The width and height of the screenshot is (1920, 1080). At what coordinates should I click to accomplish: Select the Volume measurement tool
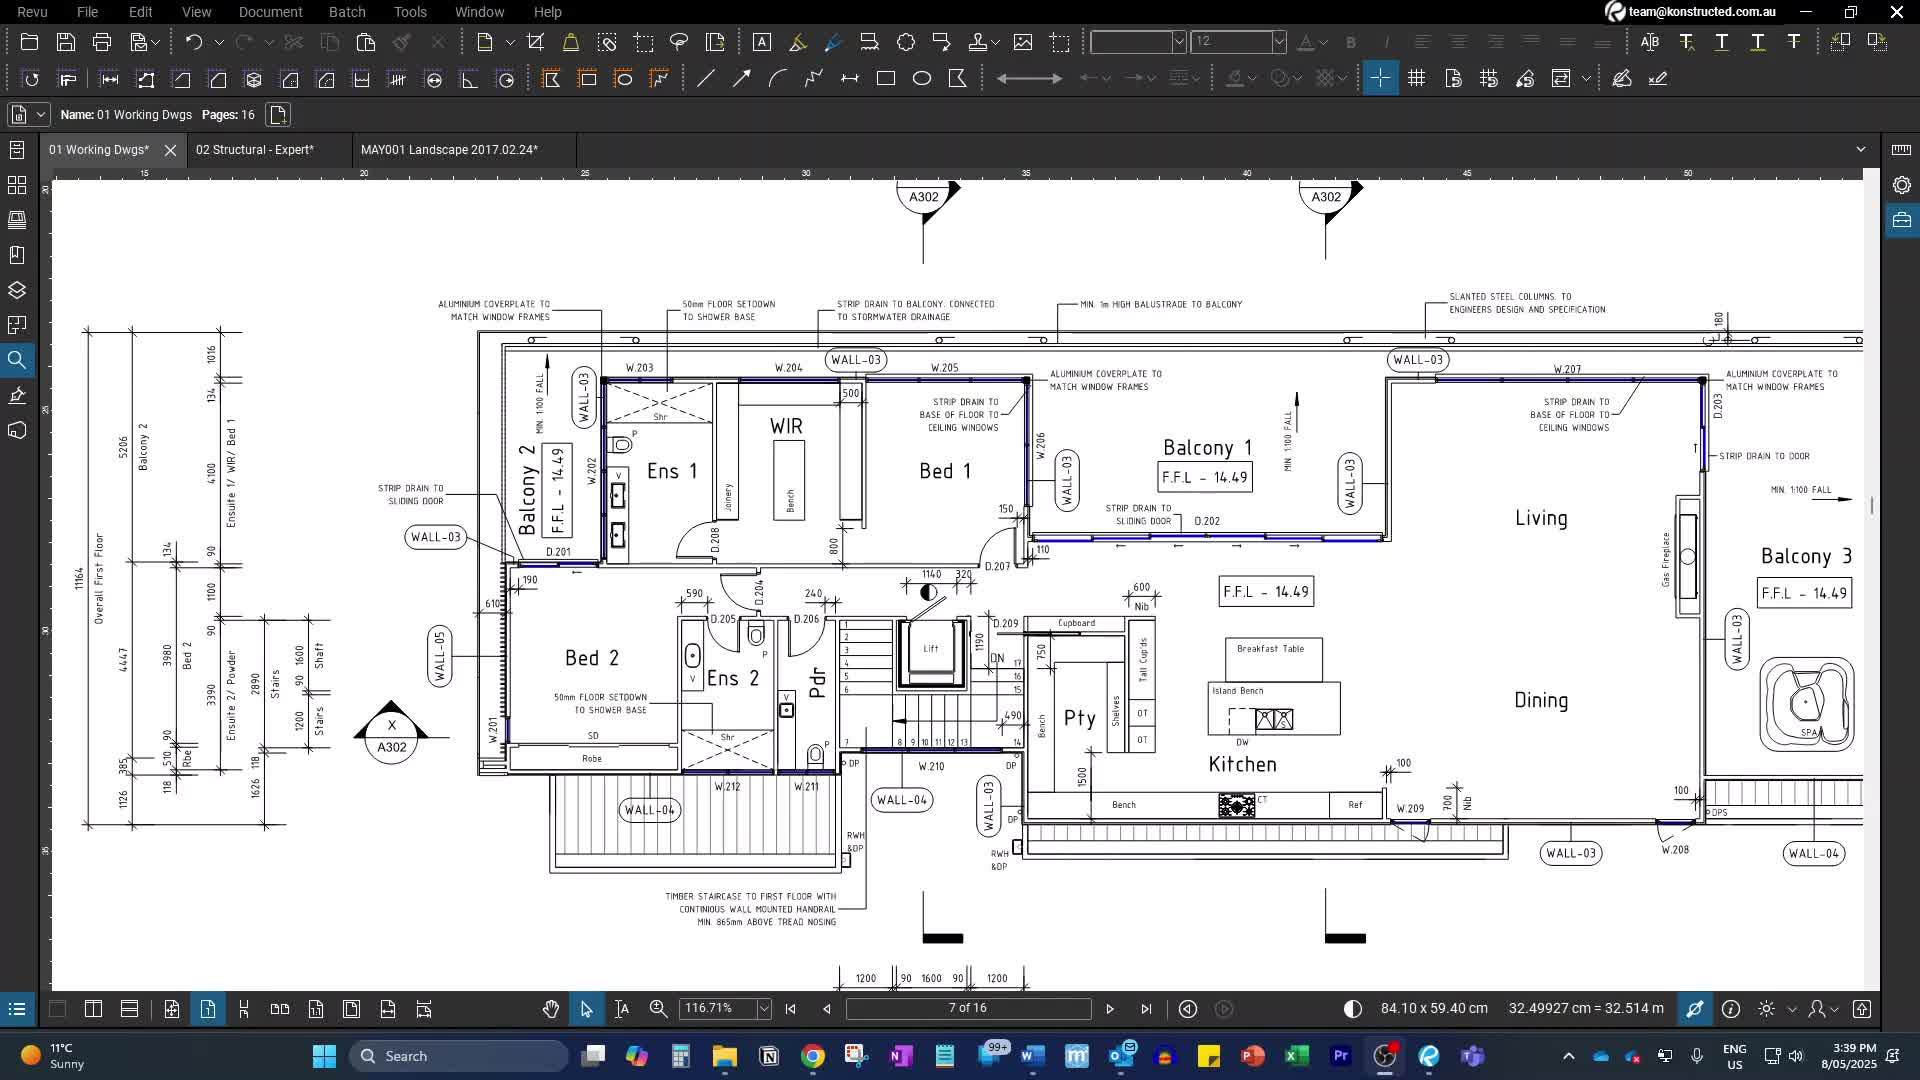point(254,79)
